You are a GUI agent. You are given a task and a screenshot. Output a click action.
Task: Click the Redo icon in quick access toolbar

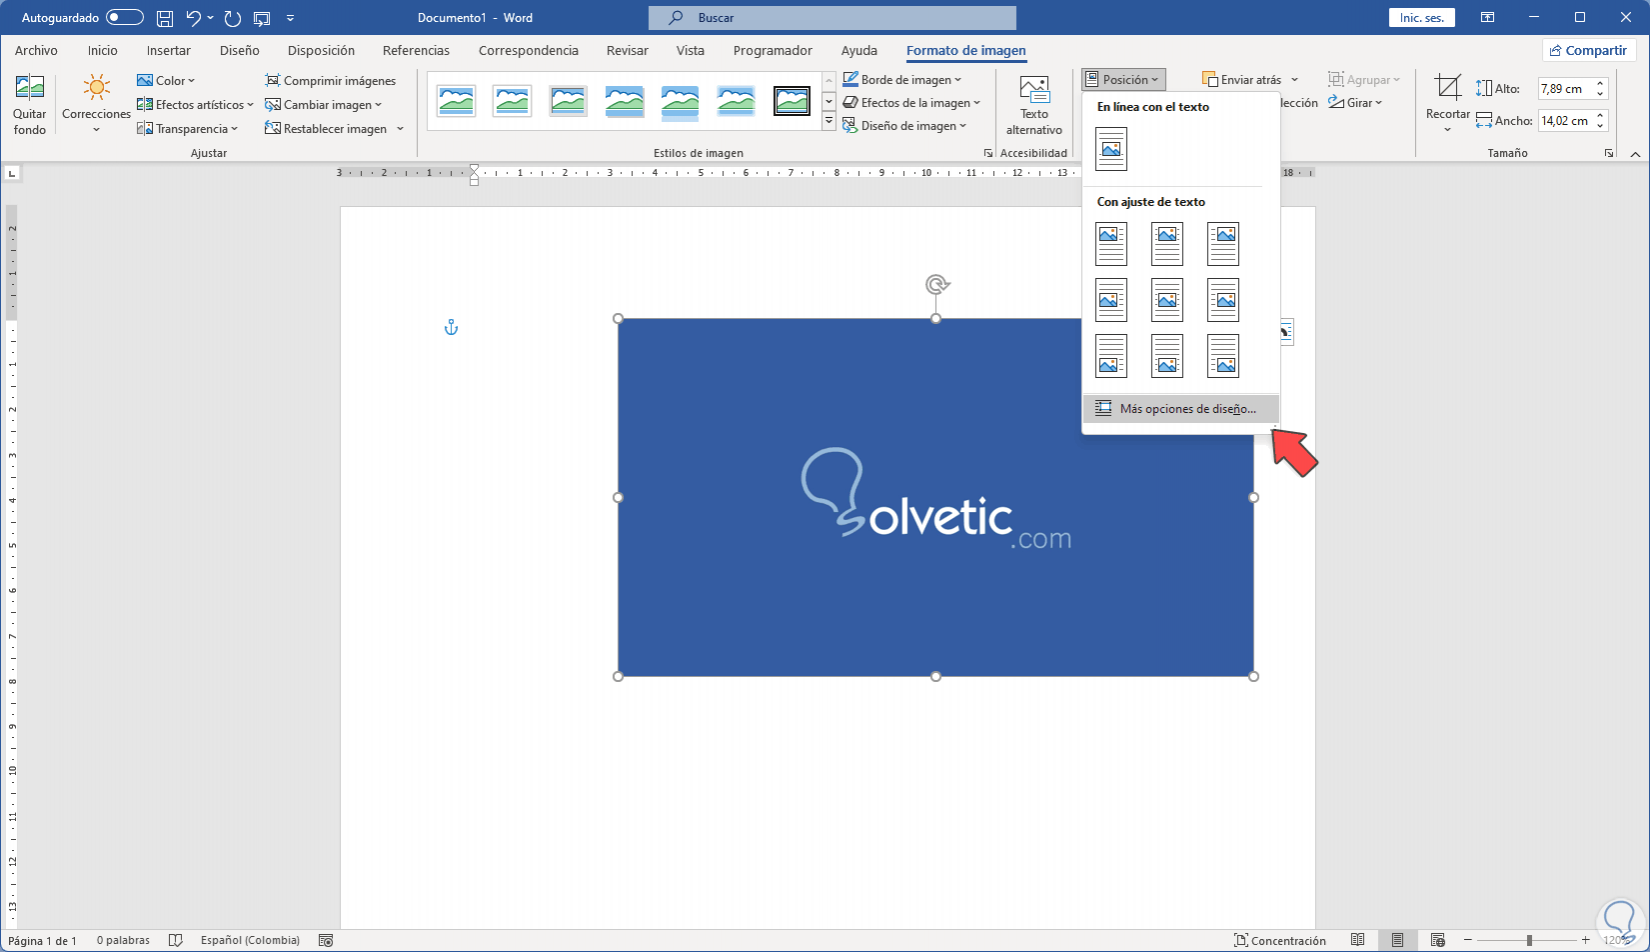tap(233, 18)
